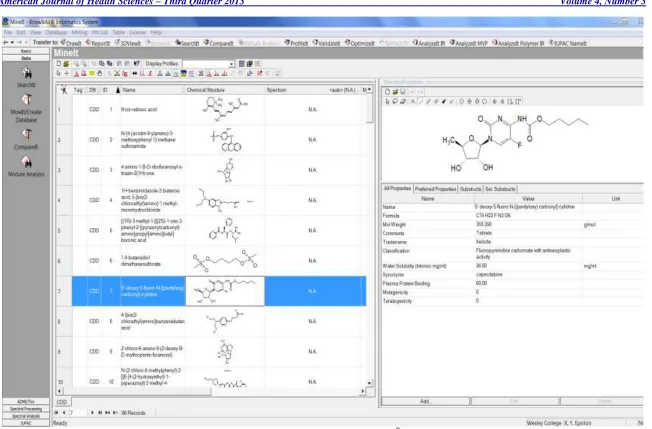The image size is (652, 429).
Task: Open the ADME/Tox sidebar section
Action: (x=26, y=402)
